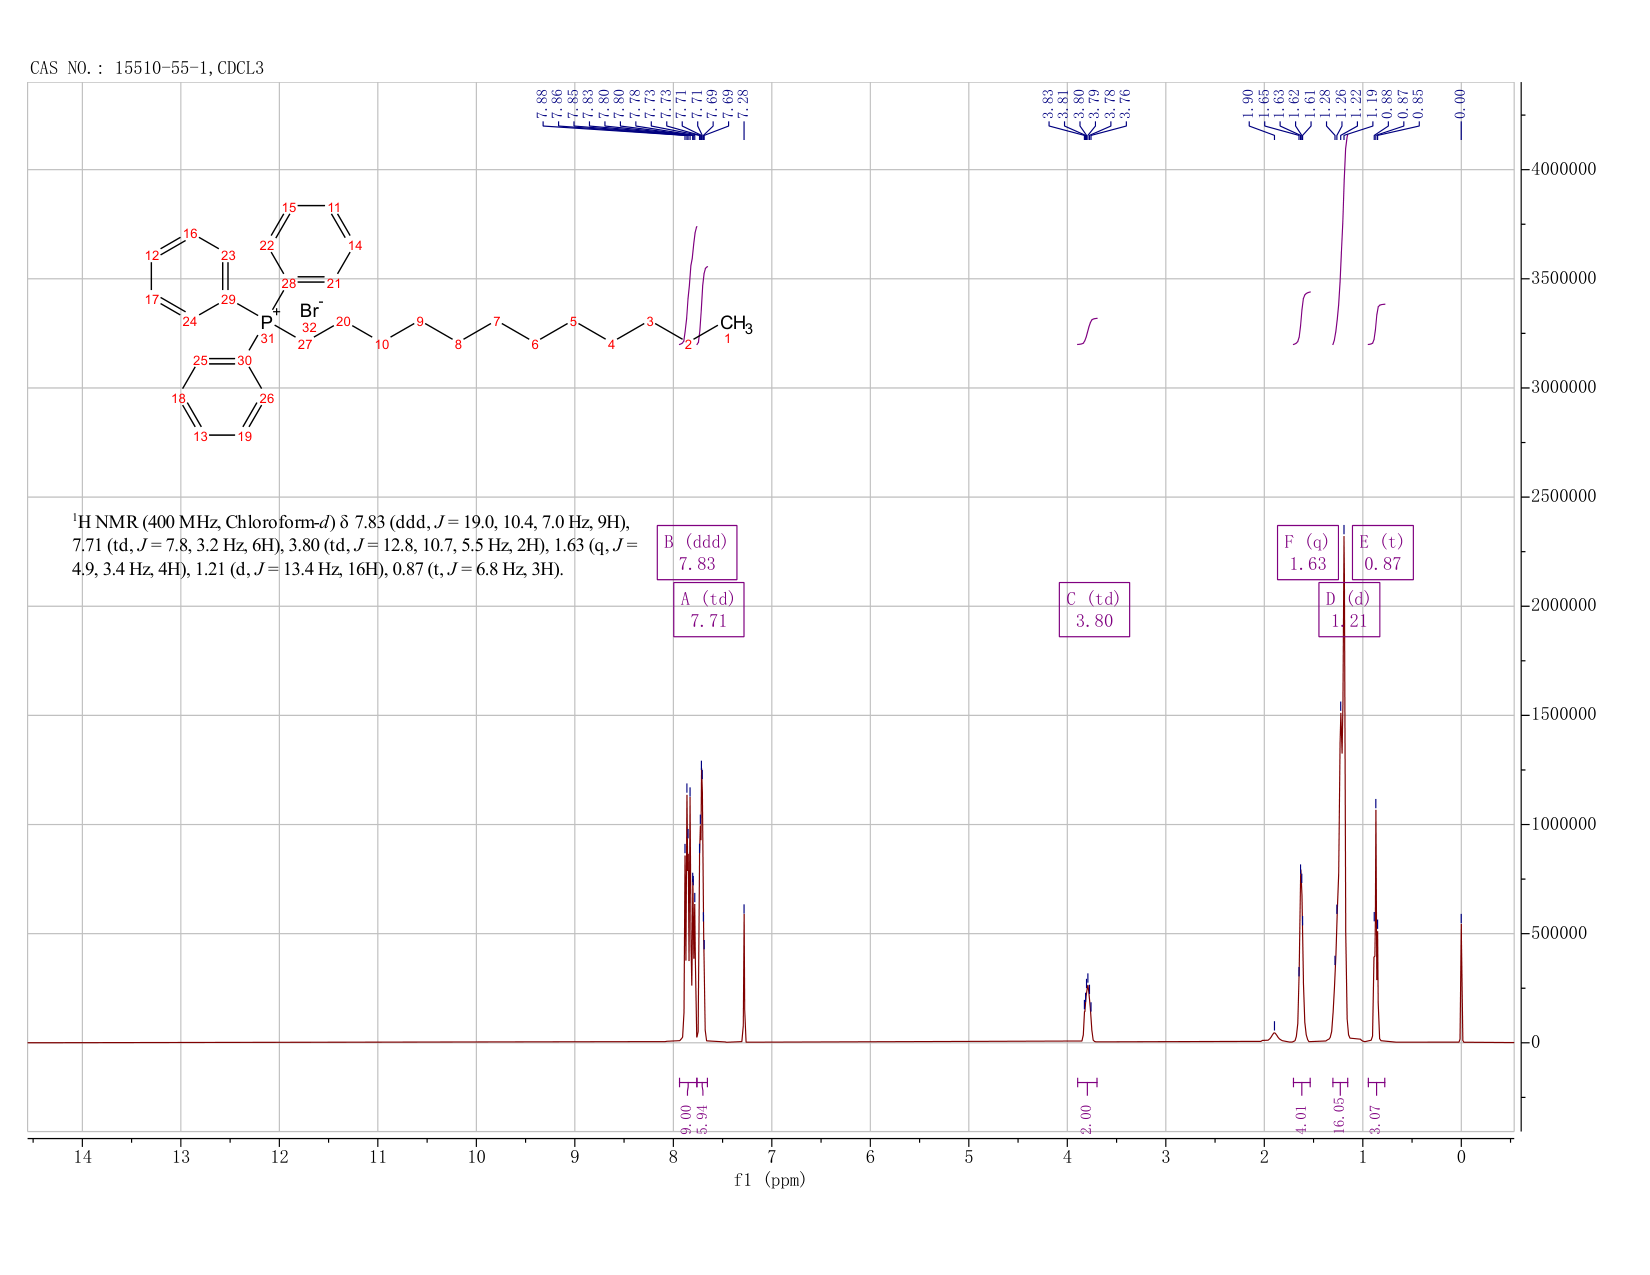Select multiplet label box C (td) 3.80
Screen dimensions: 1650x1275
(x=1094, y=609)
